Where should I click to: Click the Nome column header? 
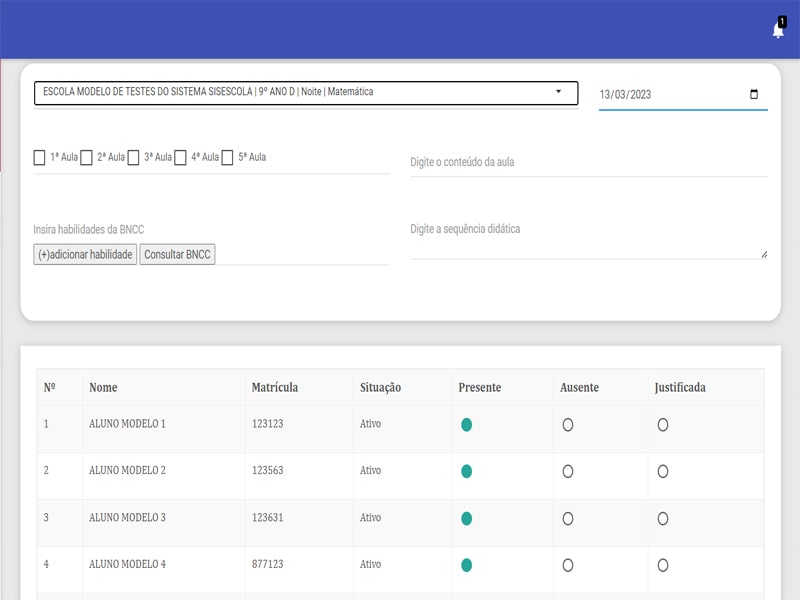point(103,387)
